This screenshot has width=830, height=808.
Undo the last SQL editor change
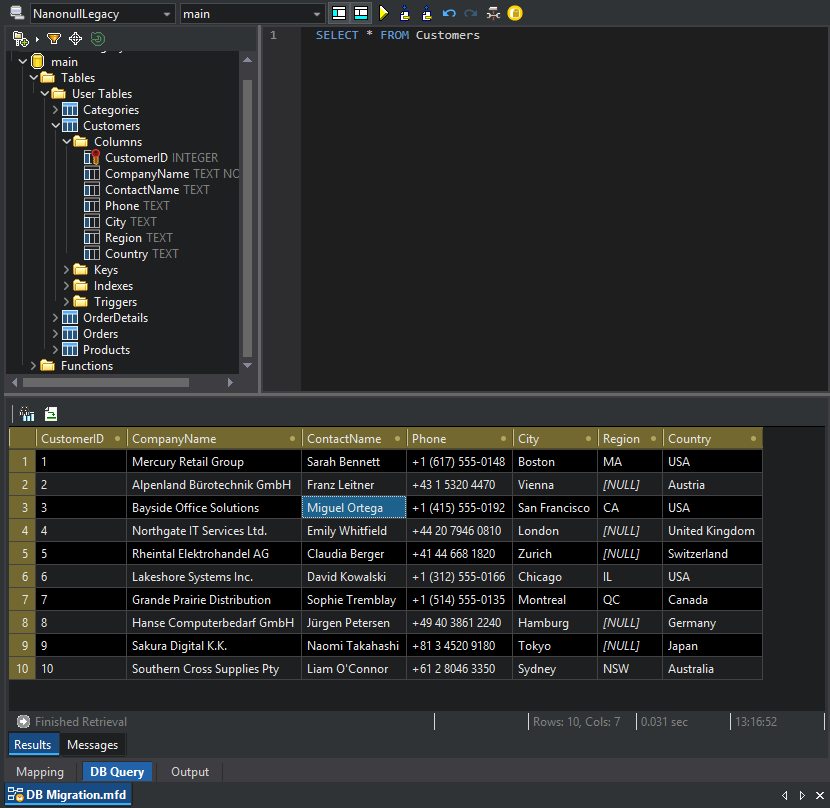tap(449, 13)
